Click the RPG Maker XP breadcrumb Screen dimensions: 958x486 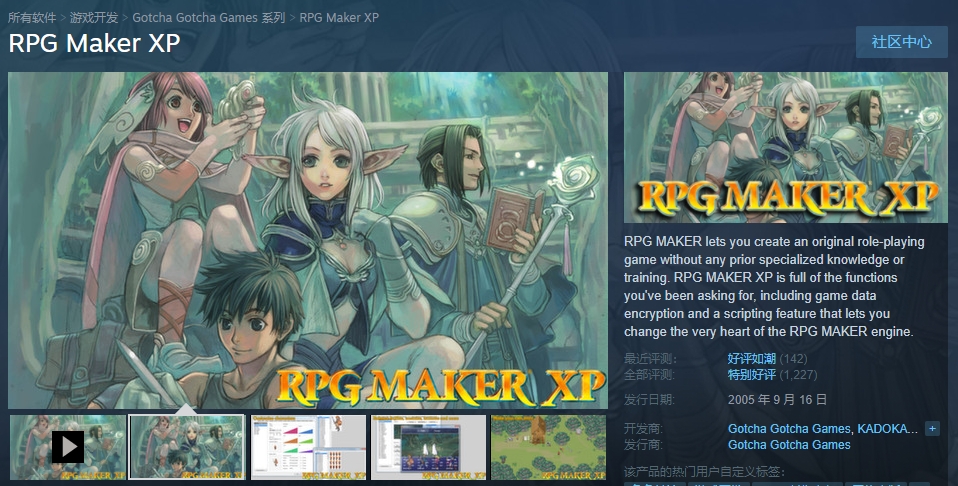pyautogui.click(x=339, y=18)
